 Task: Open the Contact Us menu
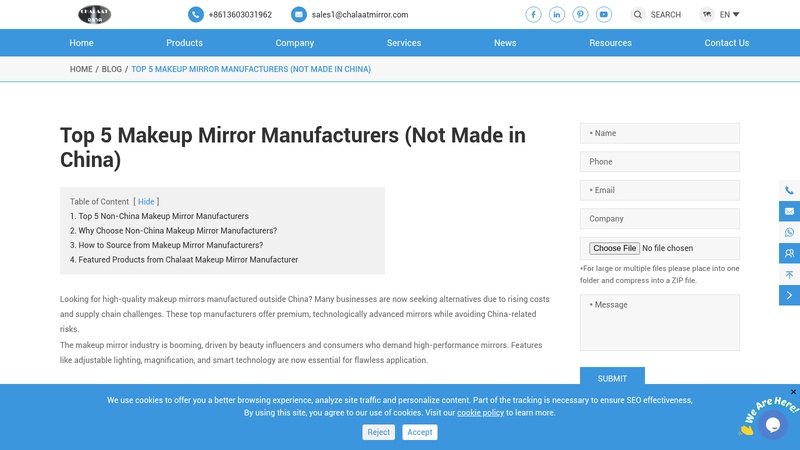pyautogui.click(x=727, y=43)
